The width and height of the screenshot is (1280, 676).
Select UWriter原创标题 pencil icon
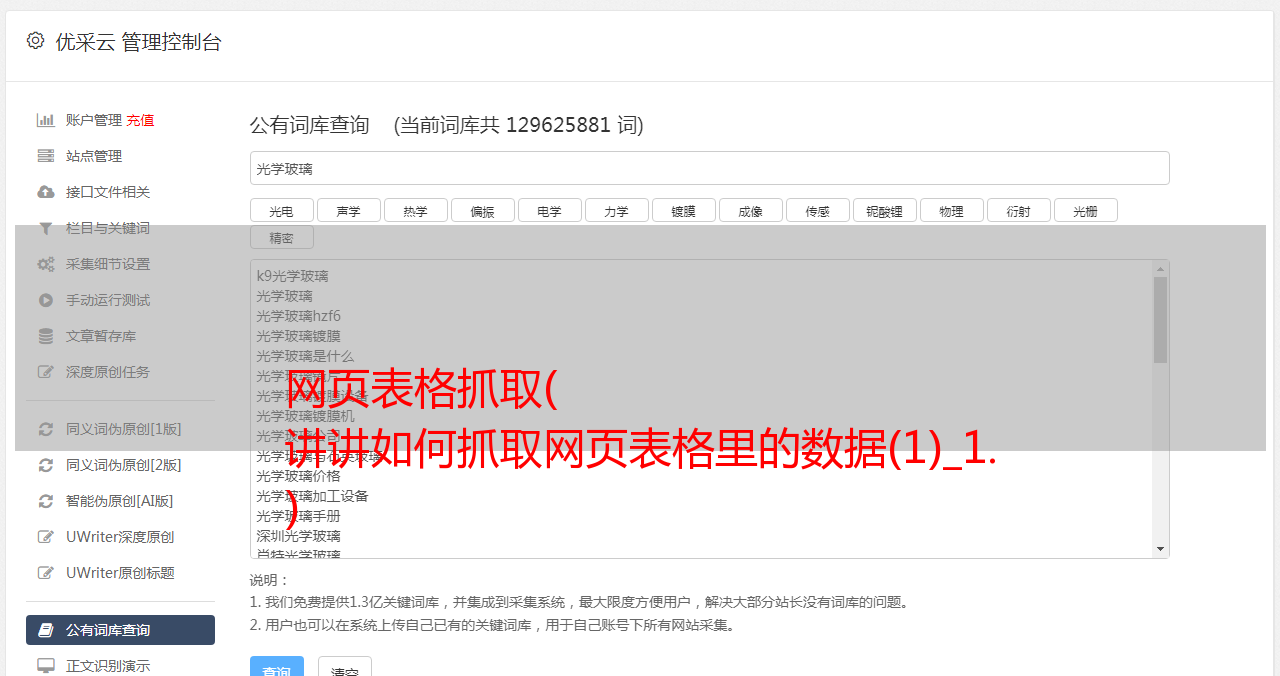point(45,573)
